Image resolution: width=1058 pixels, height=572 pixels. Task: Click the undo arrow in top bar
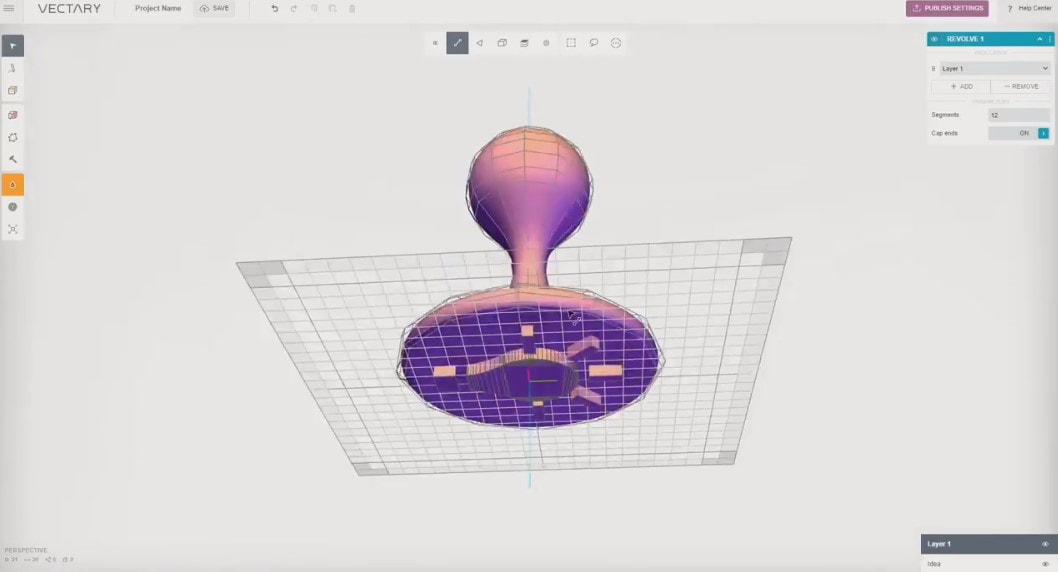click(275, 9)
